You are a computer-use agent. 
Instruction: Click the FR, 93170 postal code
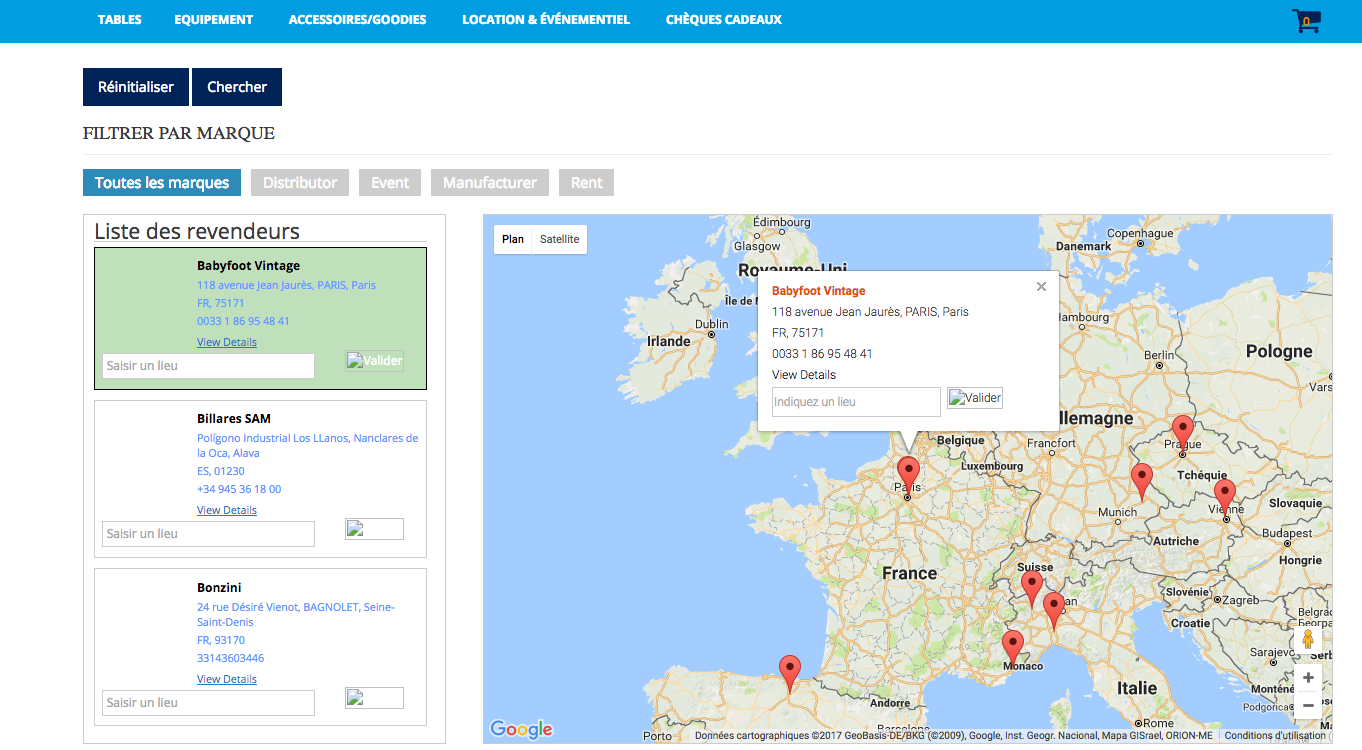(221, 640)
